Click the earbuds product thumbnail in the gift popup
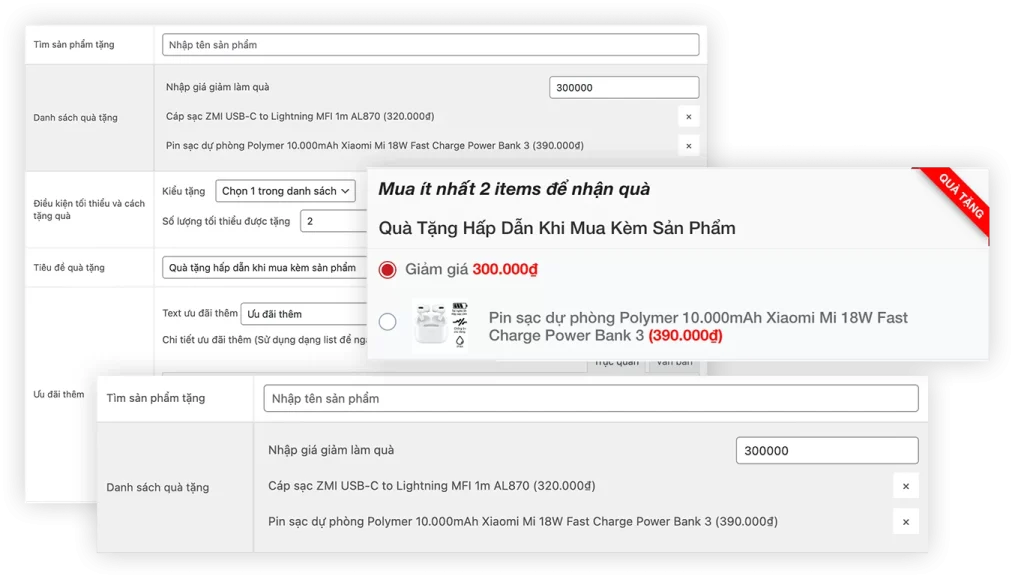This screenshot has width=1024, height=576. pyautogui.click(x=440, y=324)
